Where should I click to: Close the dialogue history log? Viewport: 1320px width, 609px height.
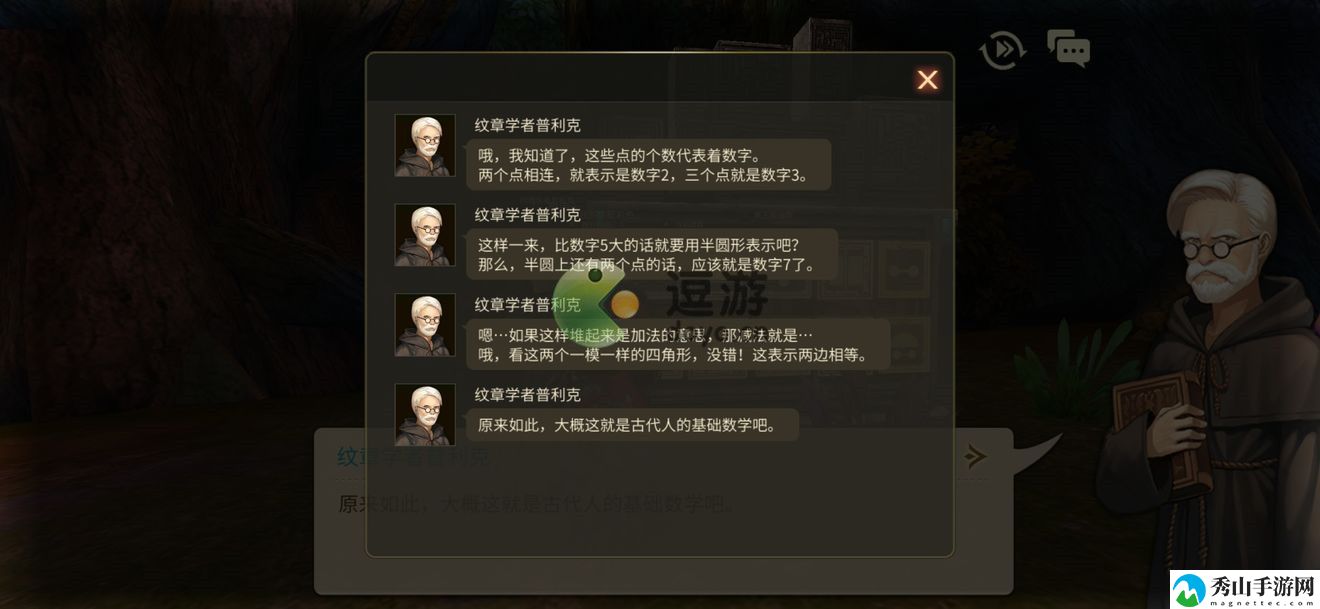928,80
